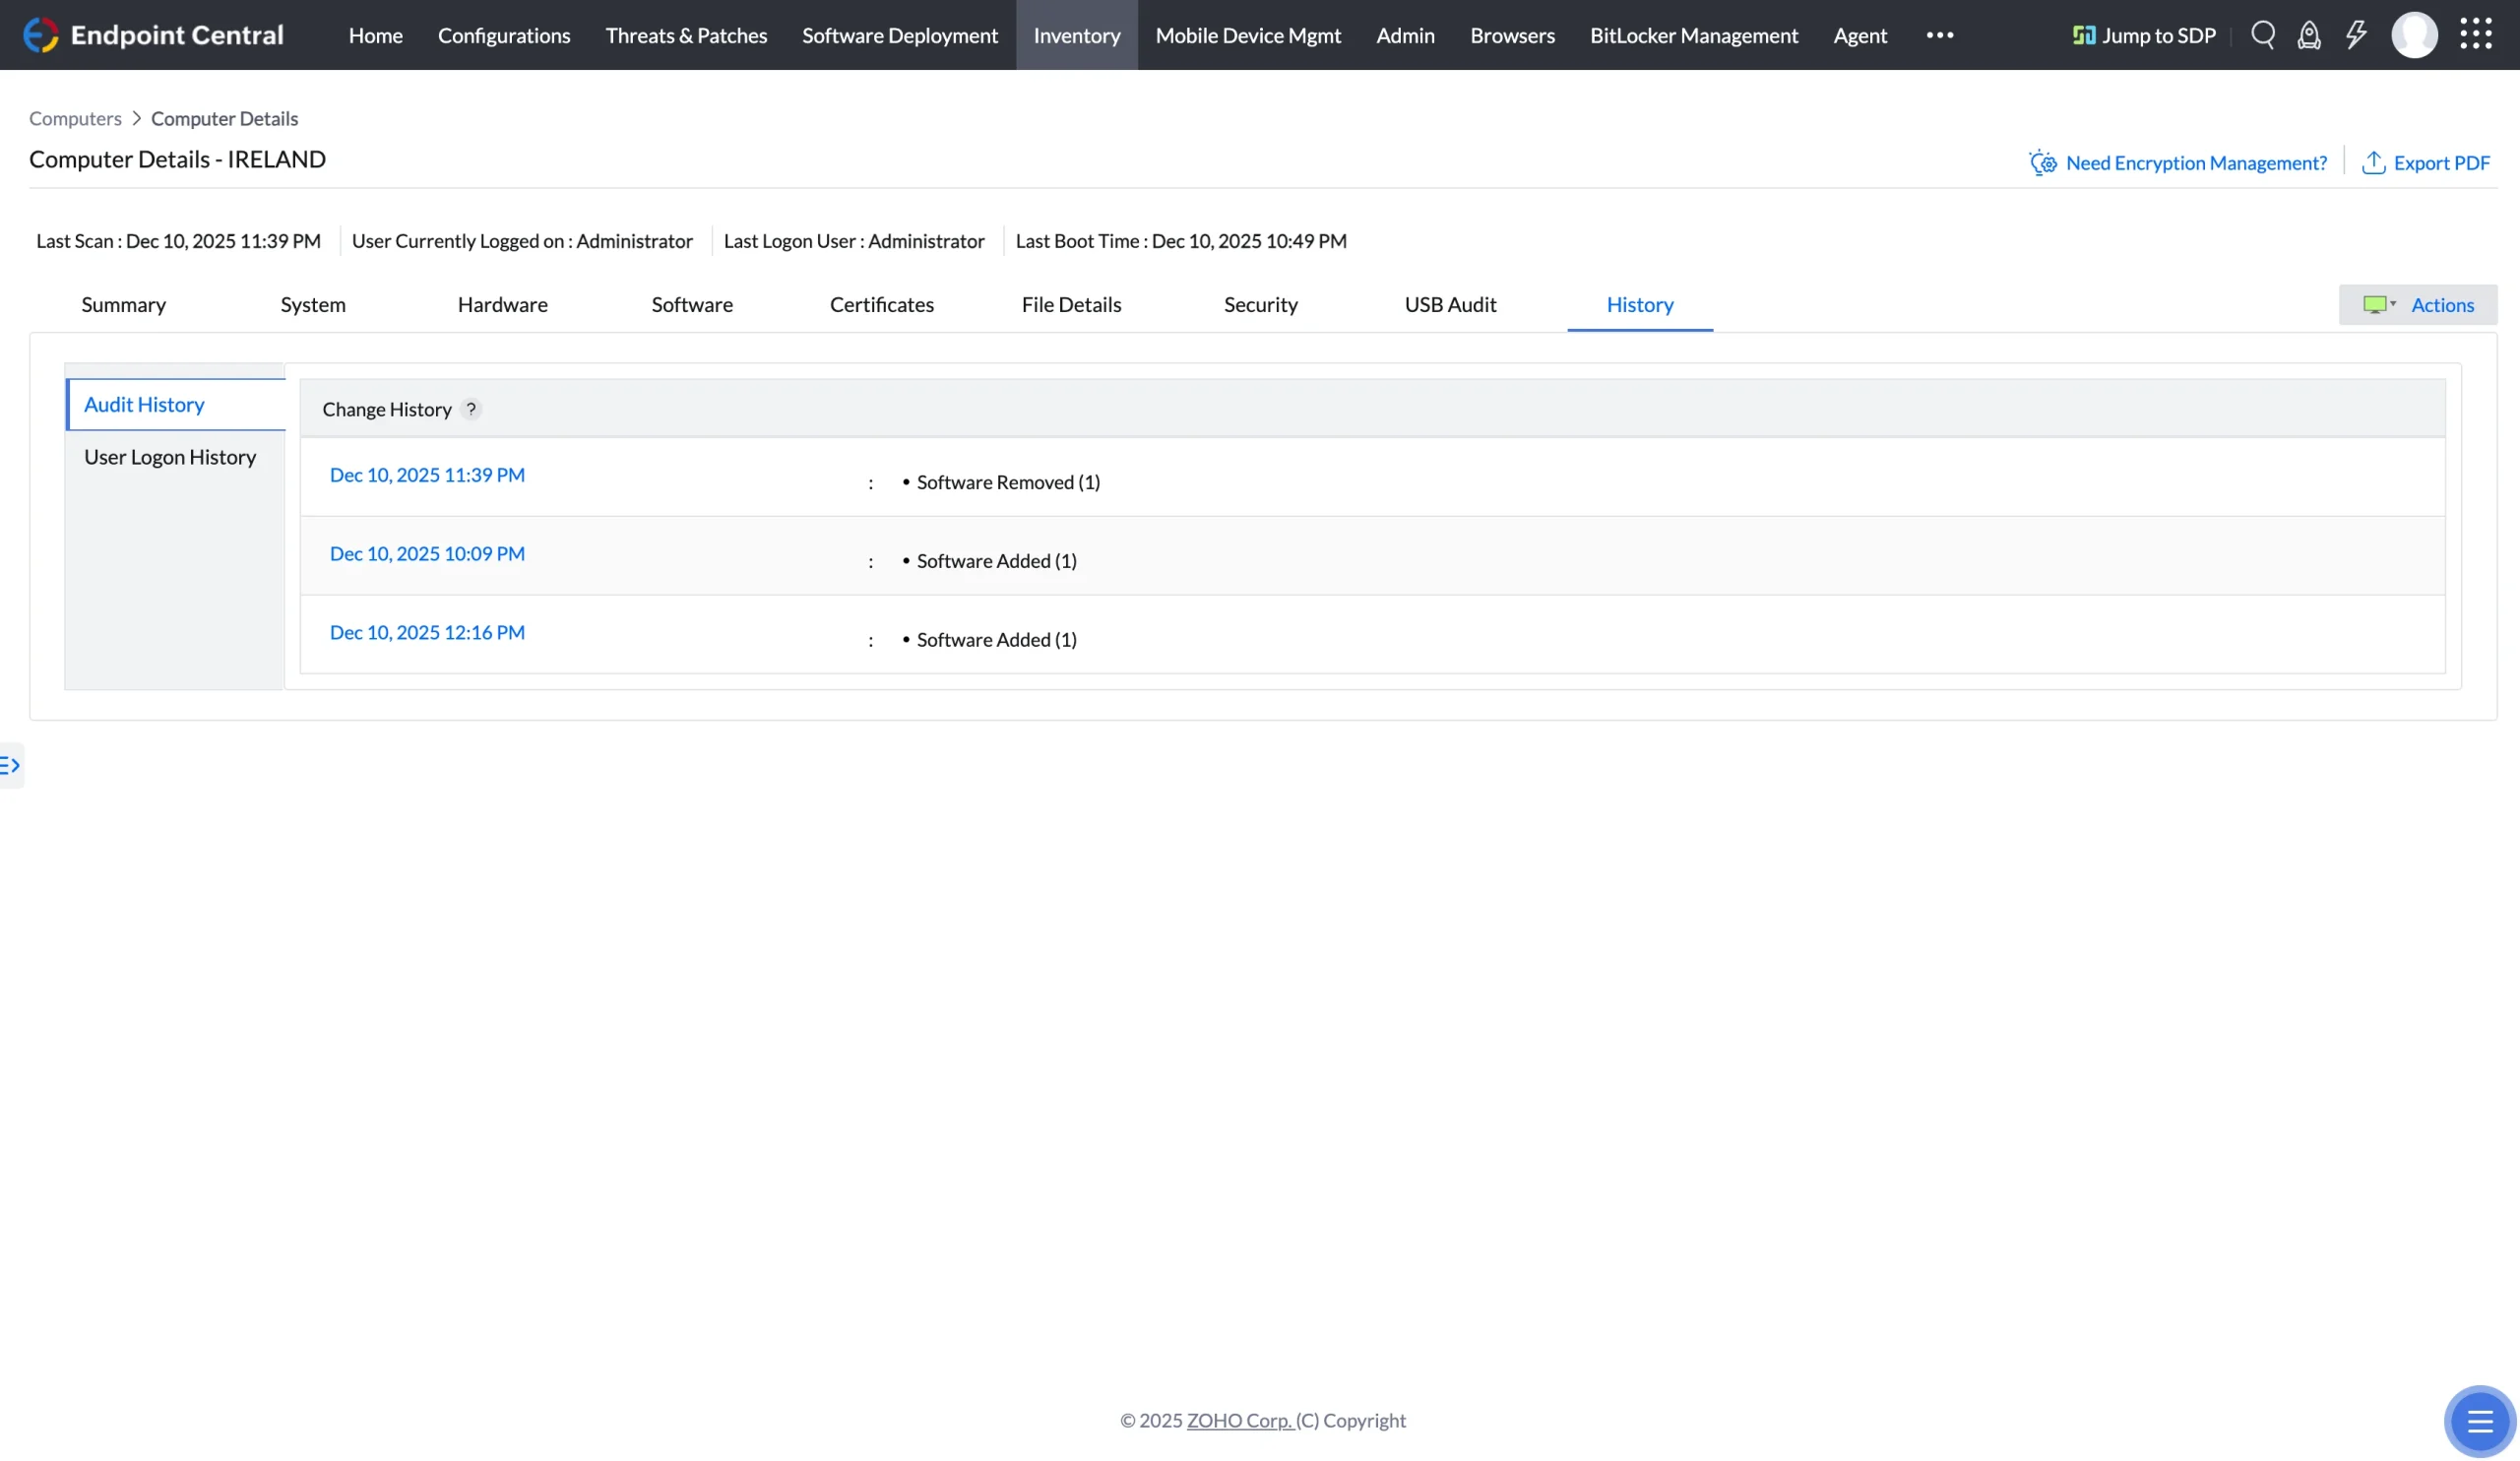The width and height of the screenshot is (2520, 1461).
Task: Export computer details as PDF
Action: point(2426,163)
